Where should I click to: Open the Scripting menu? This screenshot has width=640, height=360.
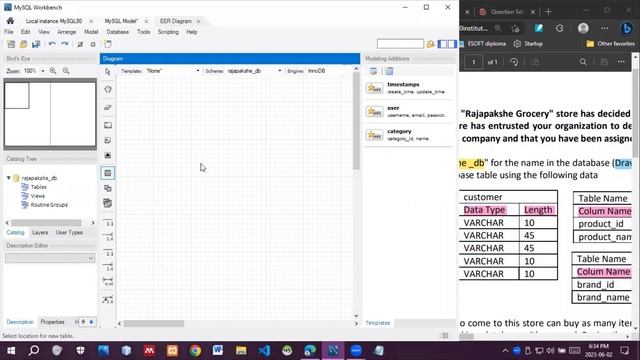tap(168, 32)
